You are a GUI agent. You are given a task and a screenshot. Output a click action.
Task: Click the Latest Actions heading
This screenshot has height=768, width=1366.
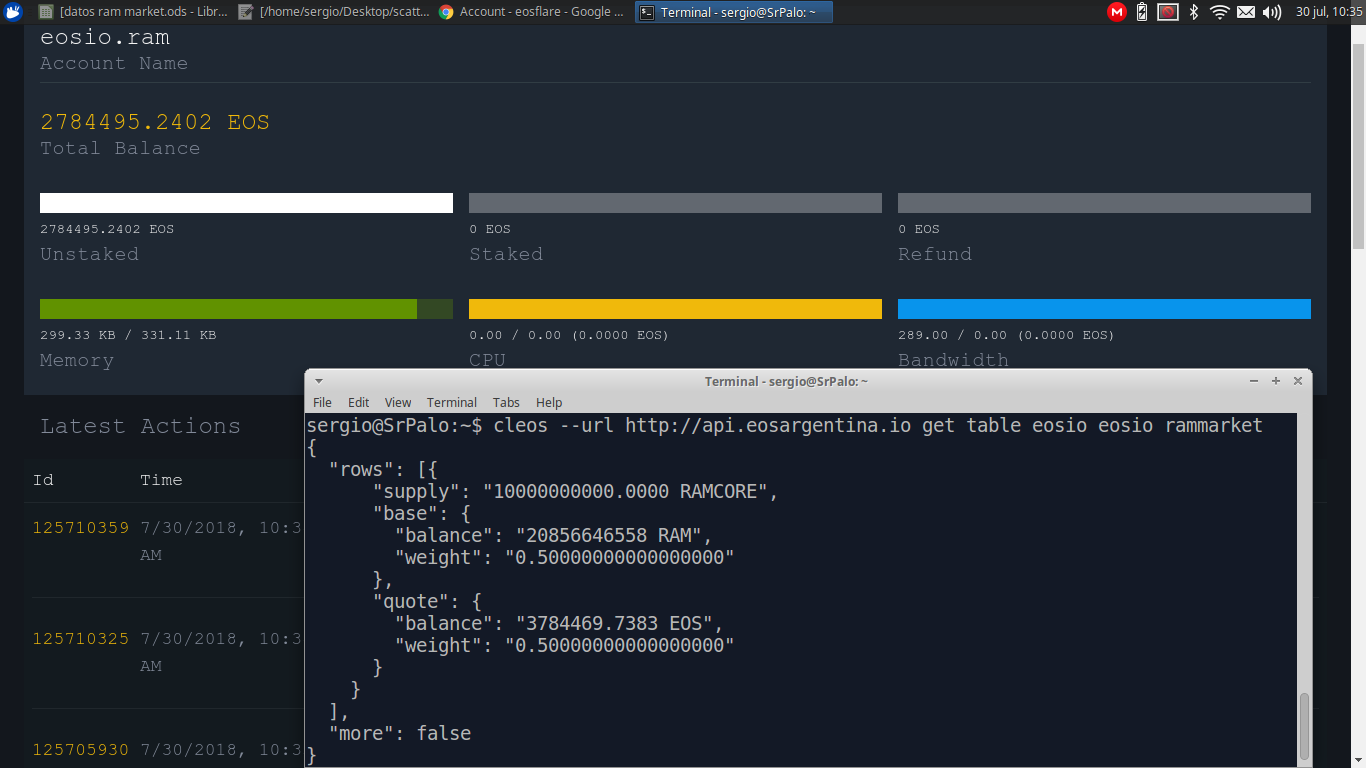click(140, 426)
